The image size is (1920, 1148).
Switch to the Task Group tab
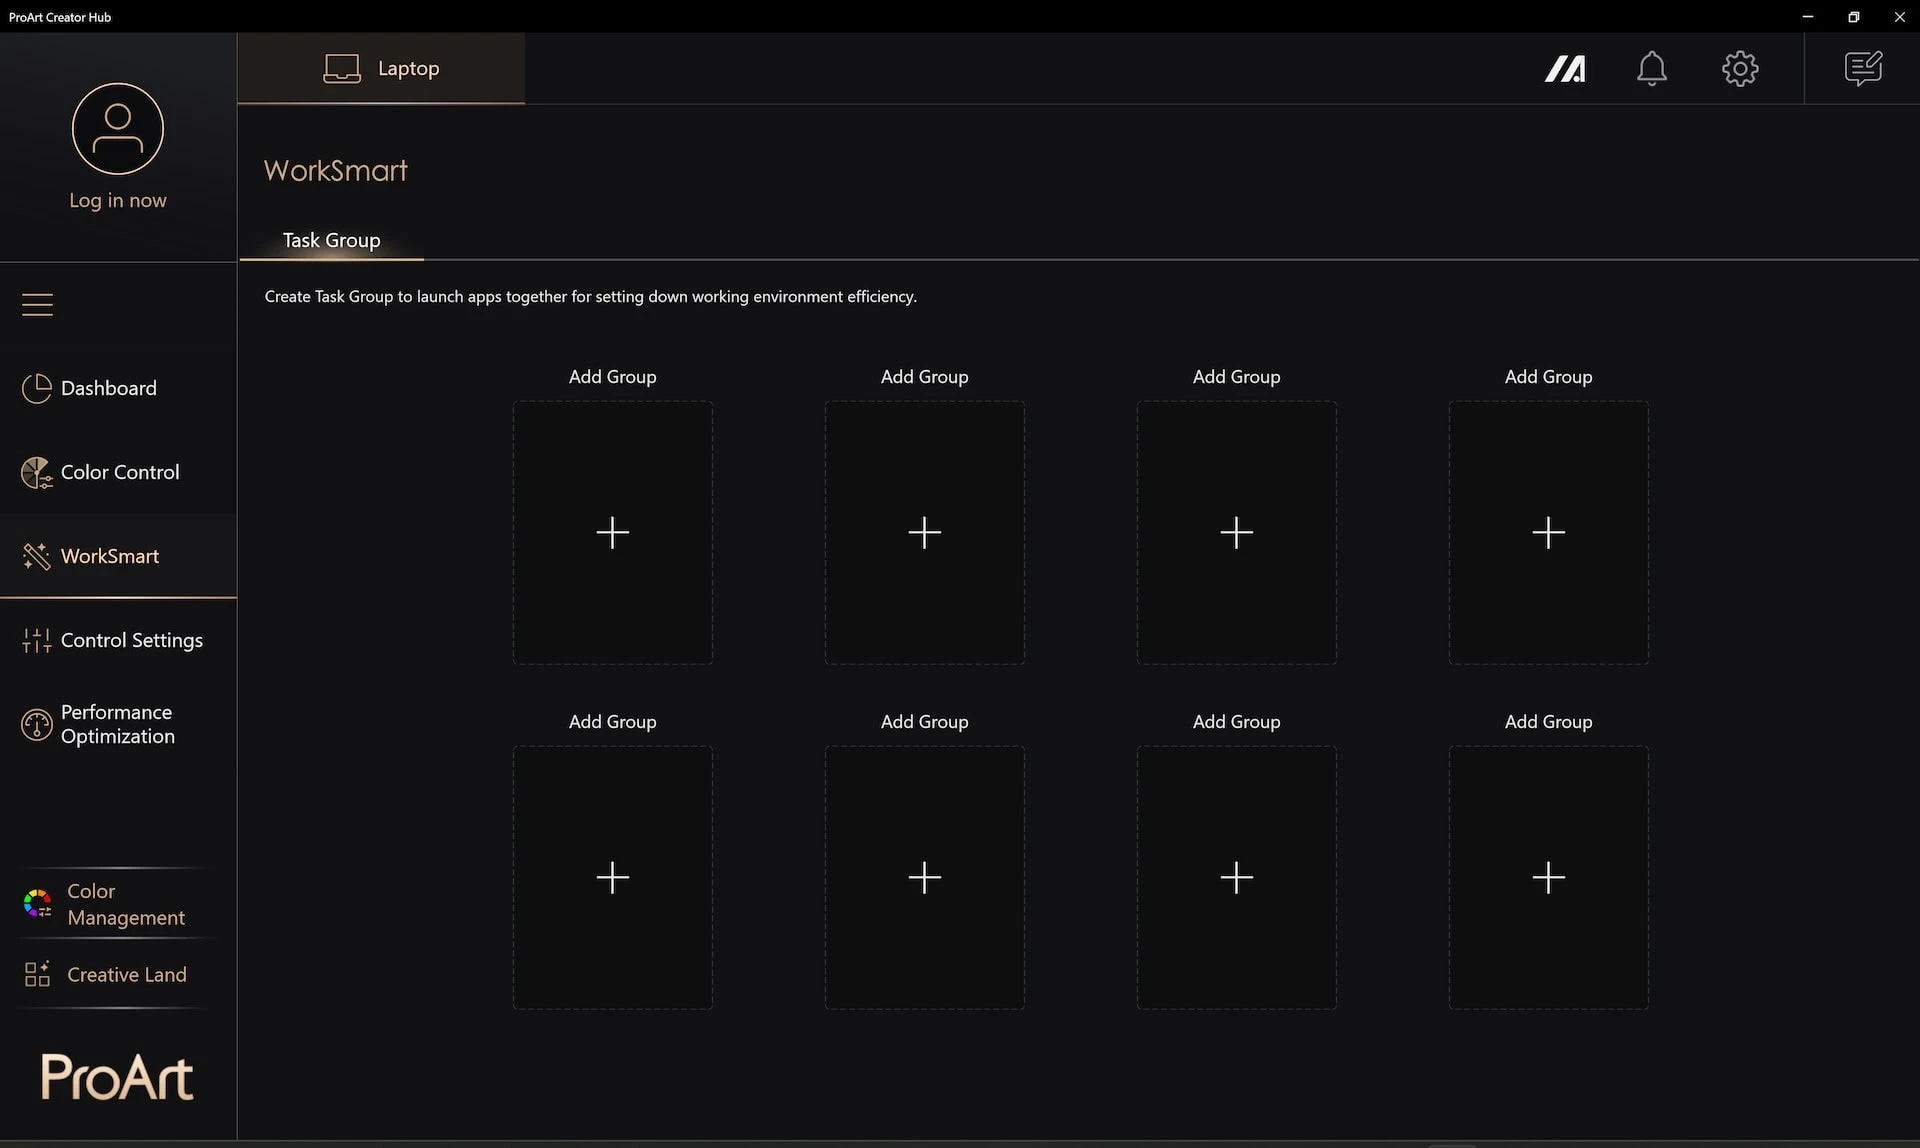(x=331, y=240)
